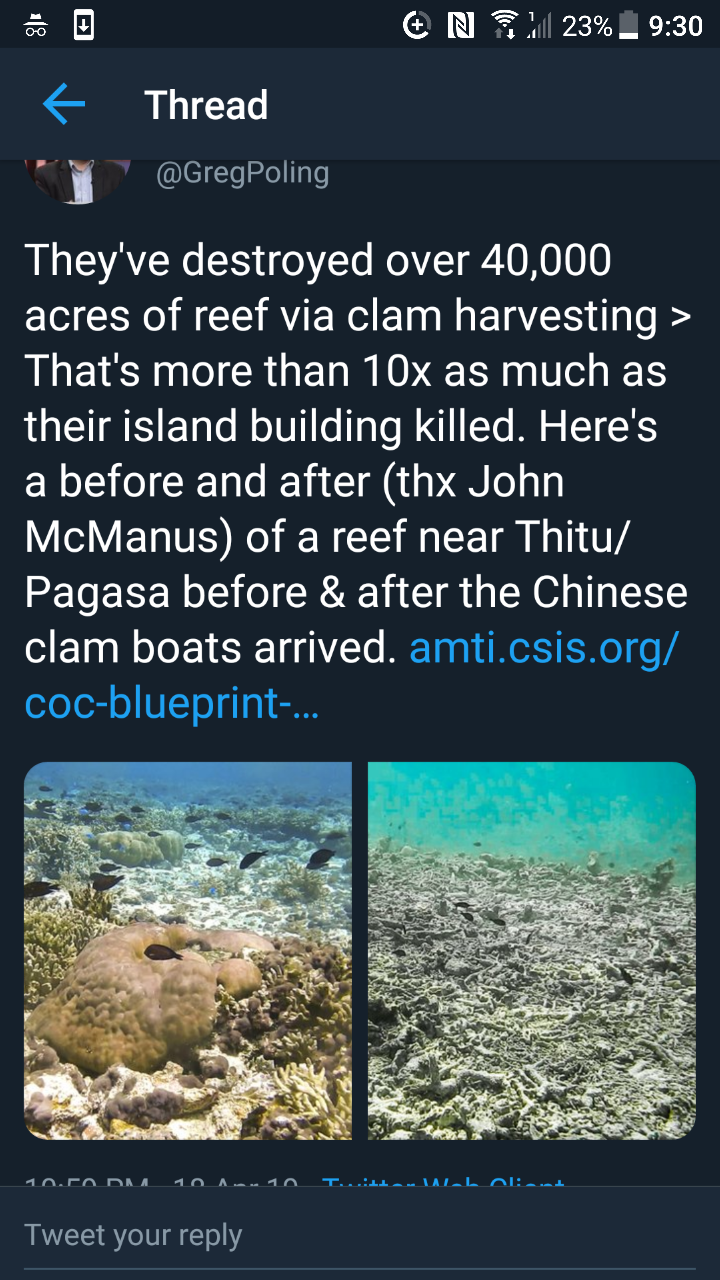Tap the Thread title in header

pyautogui.click(x=206, y=105)
